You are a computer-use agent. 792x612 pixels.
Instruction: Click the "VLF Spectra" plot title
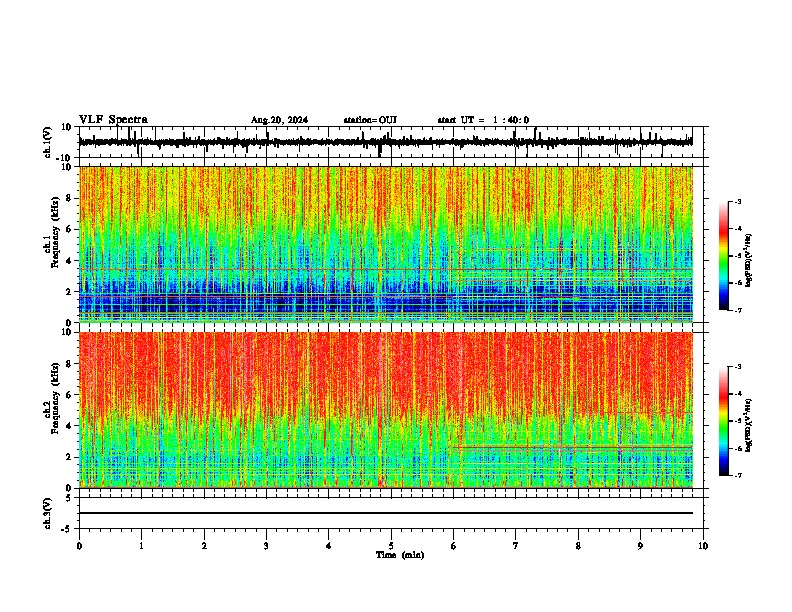[x=114, y=120]
